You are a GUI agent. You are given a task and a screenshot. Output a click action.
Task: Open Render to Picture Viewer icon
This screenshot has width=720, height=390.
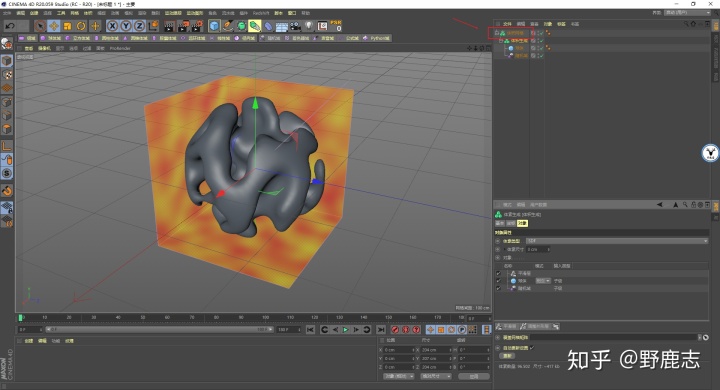[x=183, y=26]
